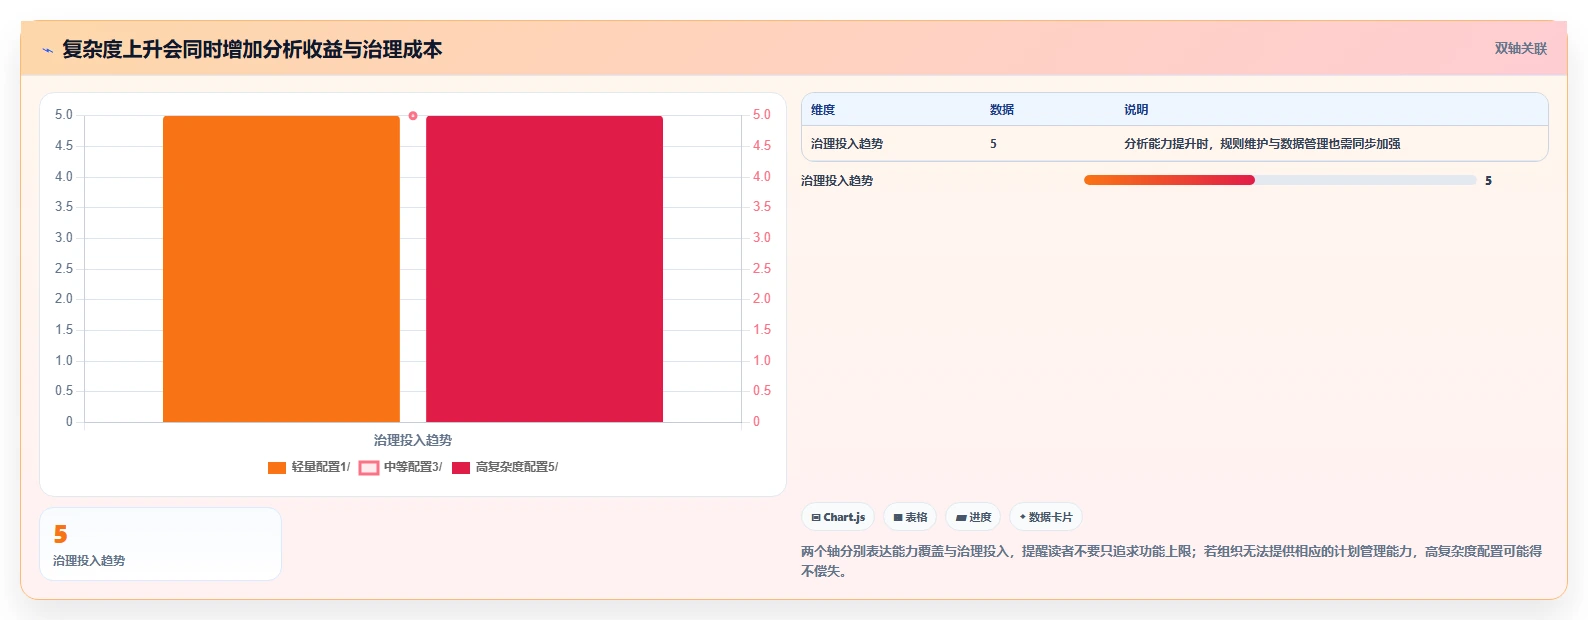This screenshot has height=620, width=1588.
Task: Click the right red axis tick label 0.5
Action: [x=762, y=391]
